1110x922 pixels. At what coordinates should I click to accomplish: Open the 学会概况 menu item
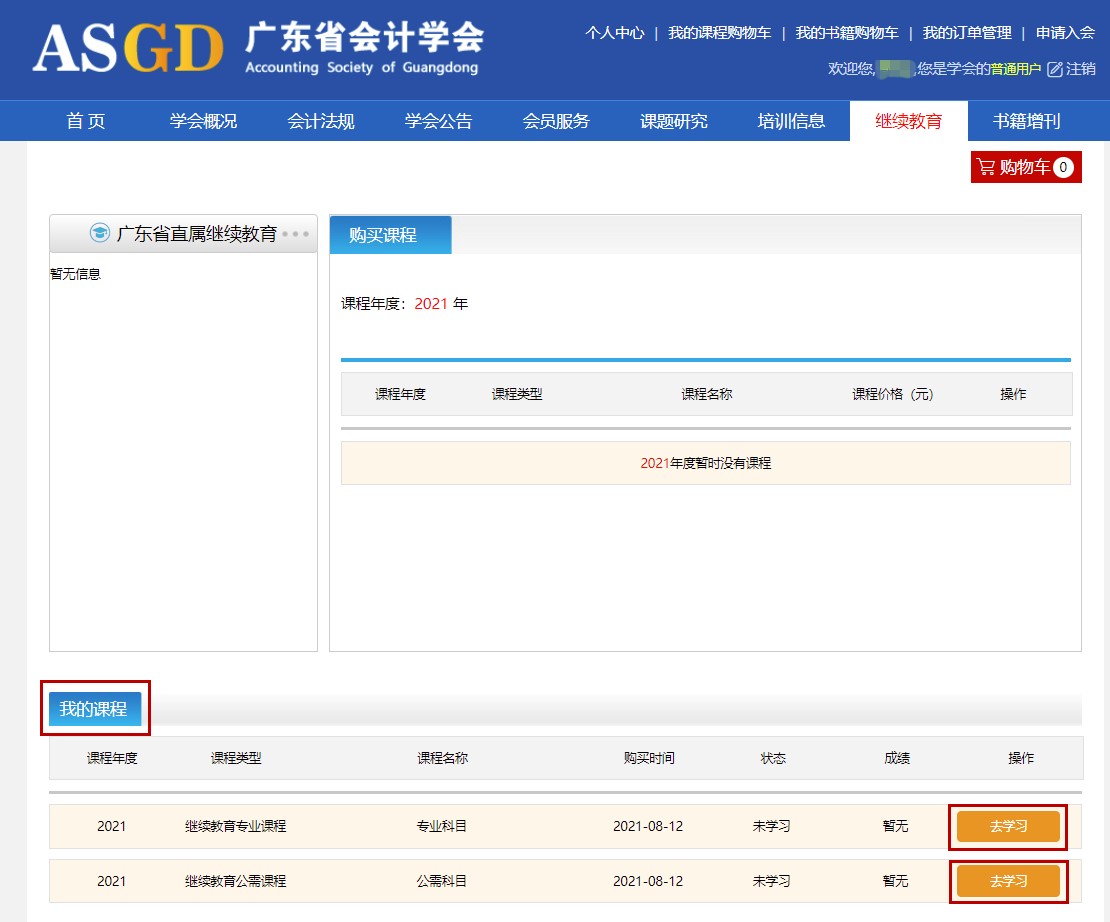pos(203,121)
